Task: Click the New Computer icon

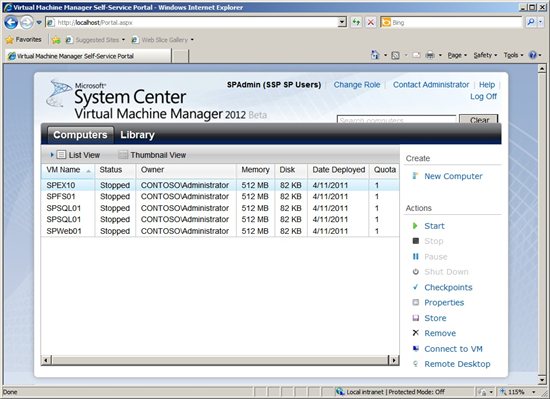Action: point(415,176)
